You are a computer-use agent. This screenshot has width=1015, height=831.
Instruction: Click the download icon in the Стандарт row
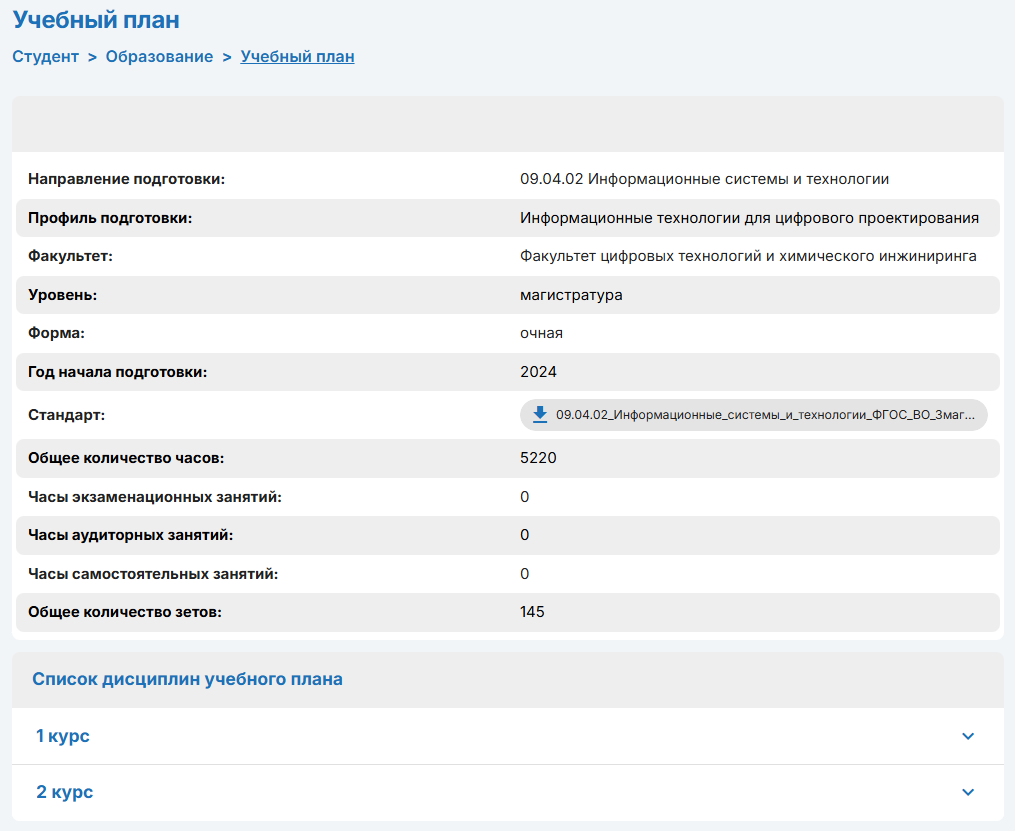pyautogui.click(x=540, y=415)
